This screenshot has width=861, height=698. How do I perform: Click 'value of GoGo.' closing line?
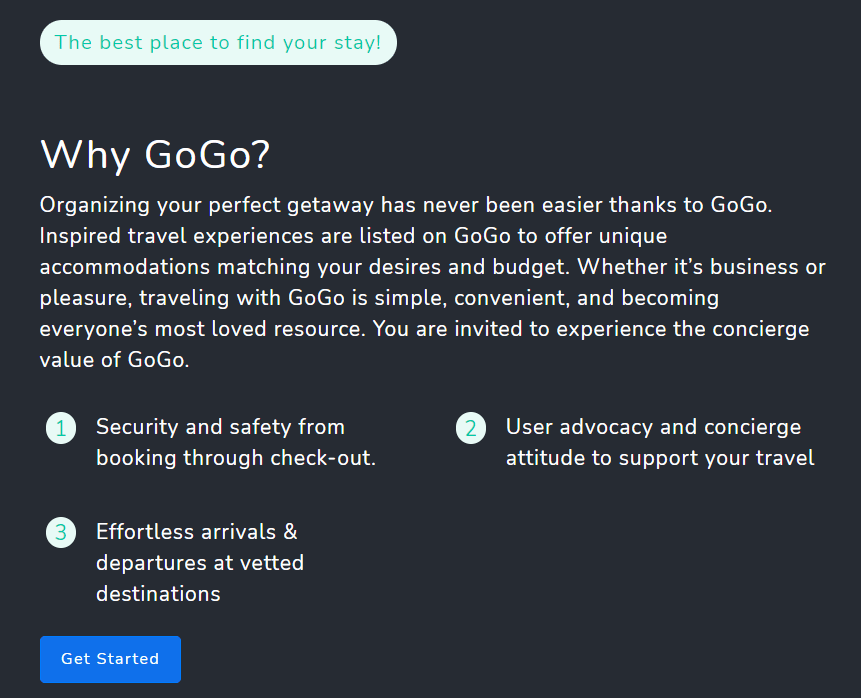(114, 360)
